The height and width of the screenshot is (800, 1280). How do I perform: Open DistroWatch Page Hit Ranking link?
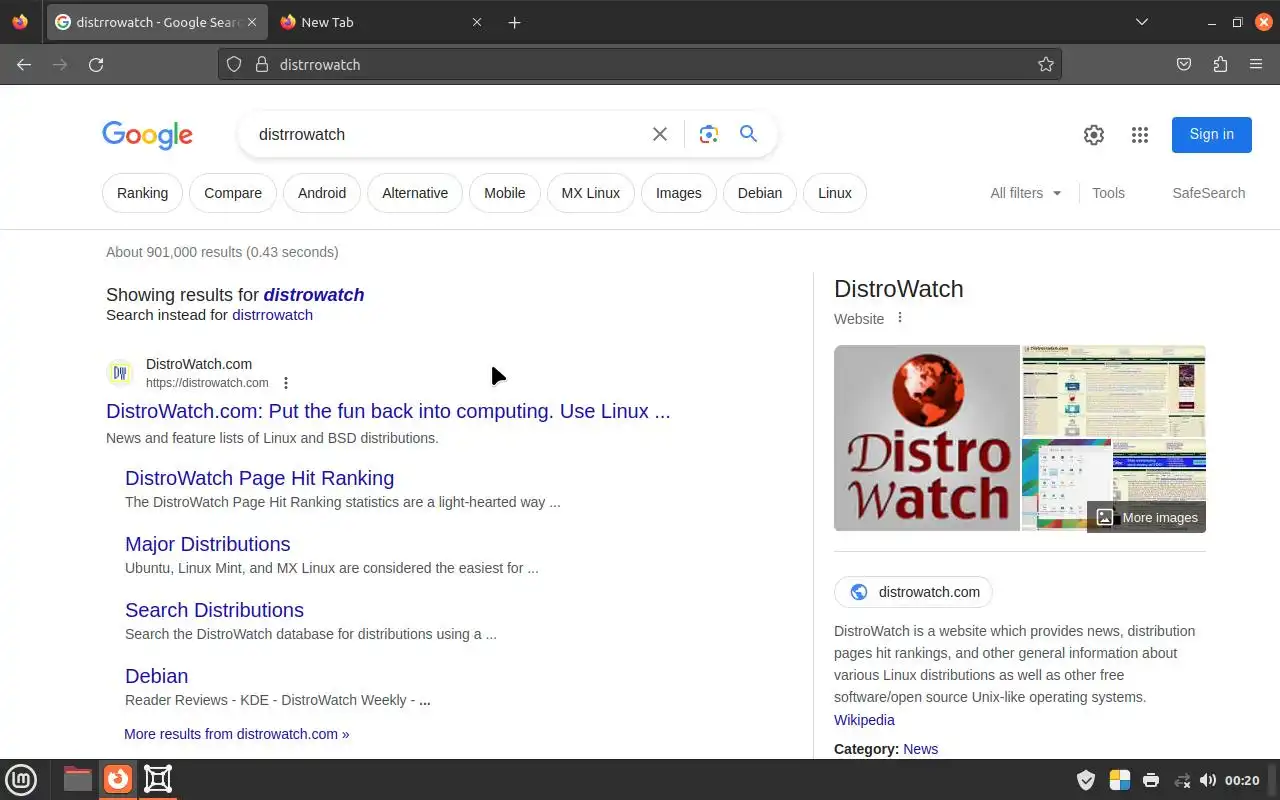259,478
